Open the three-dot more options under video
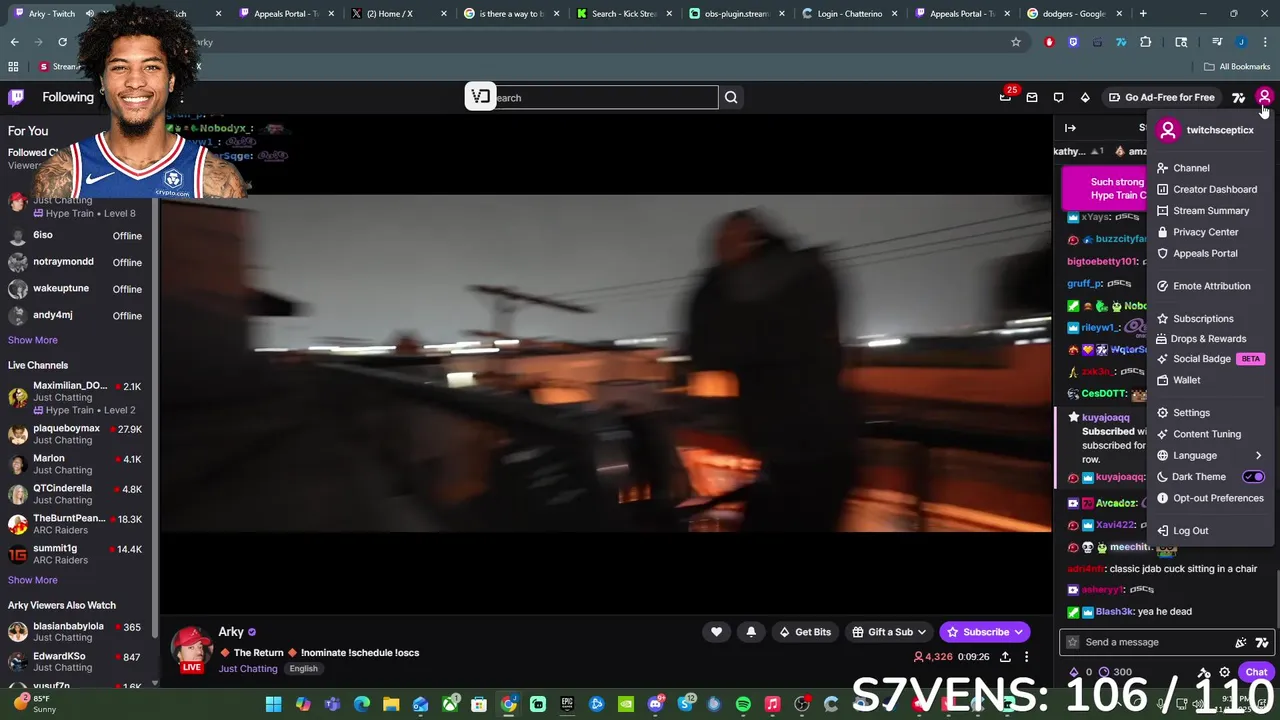The height and width of the screenshot is (720, 1280). [x=1026, y=657]
